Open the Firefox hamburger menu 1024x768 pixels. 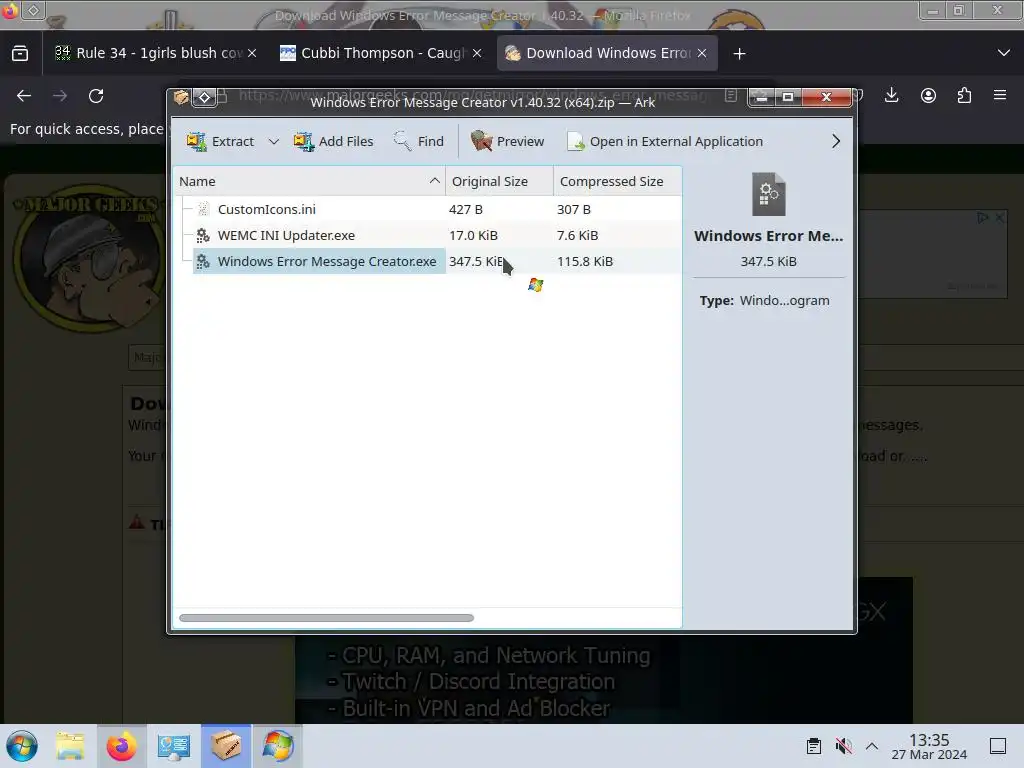pyautogui.click(x=1000, y=95)
